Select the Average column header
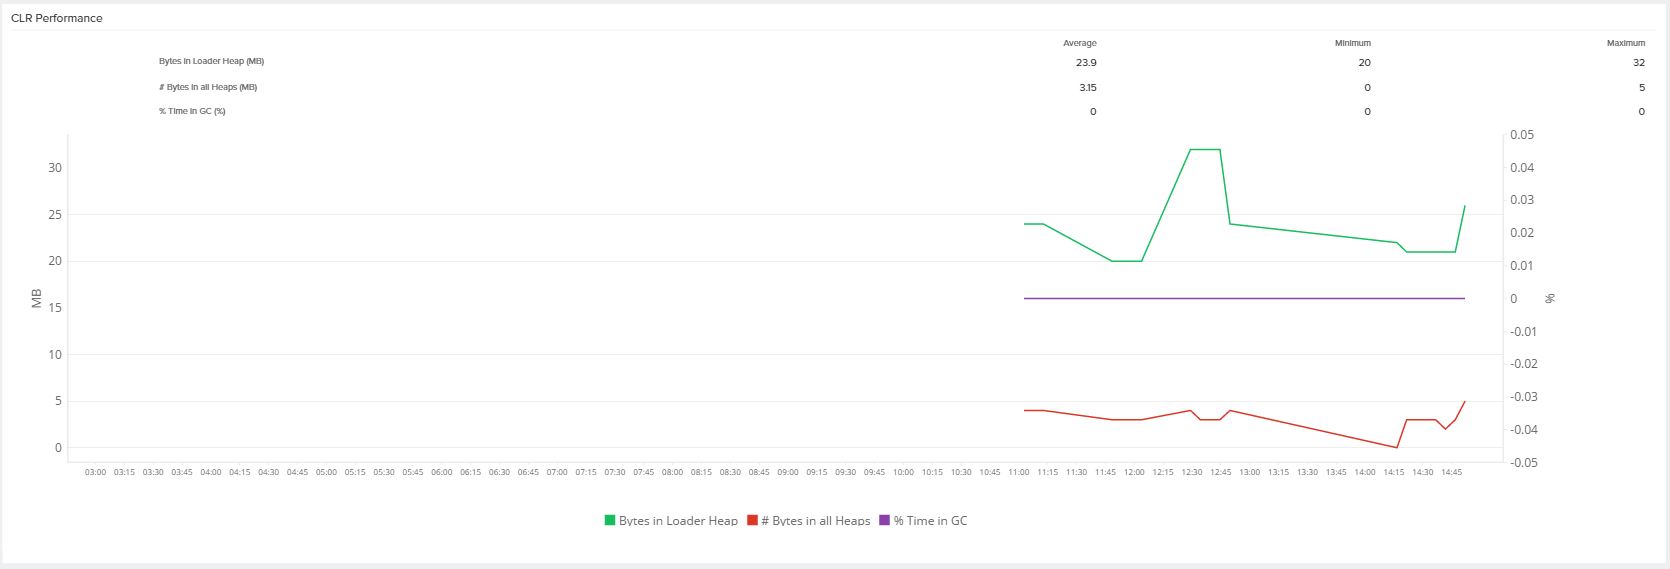Viewport: 1670px width, 569px height. pos(1079,43)
